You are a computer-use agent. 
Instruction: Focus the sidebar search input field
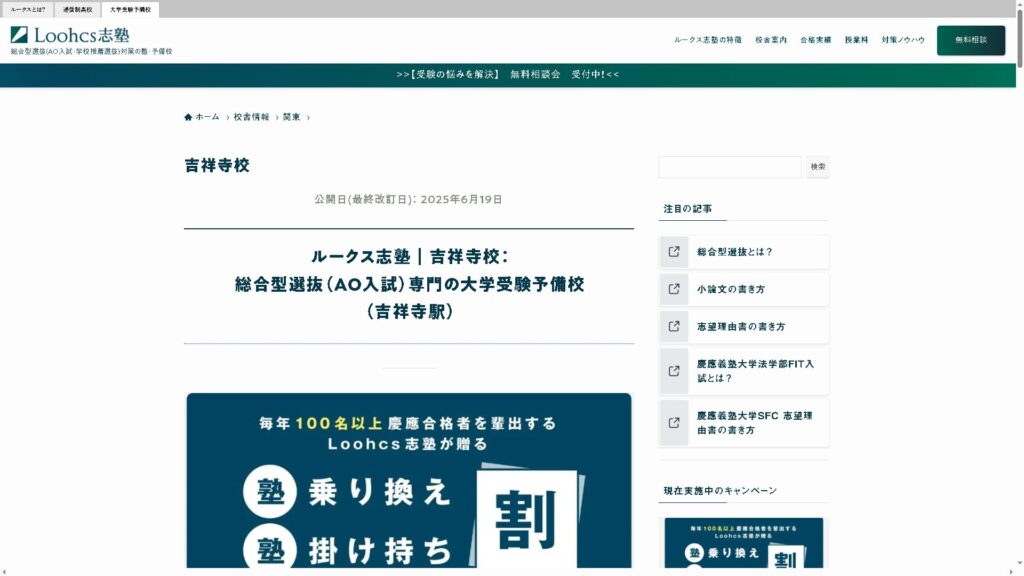(730, 167)
